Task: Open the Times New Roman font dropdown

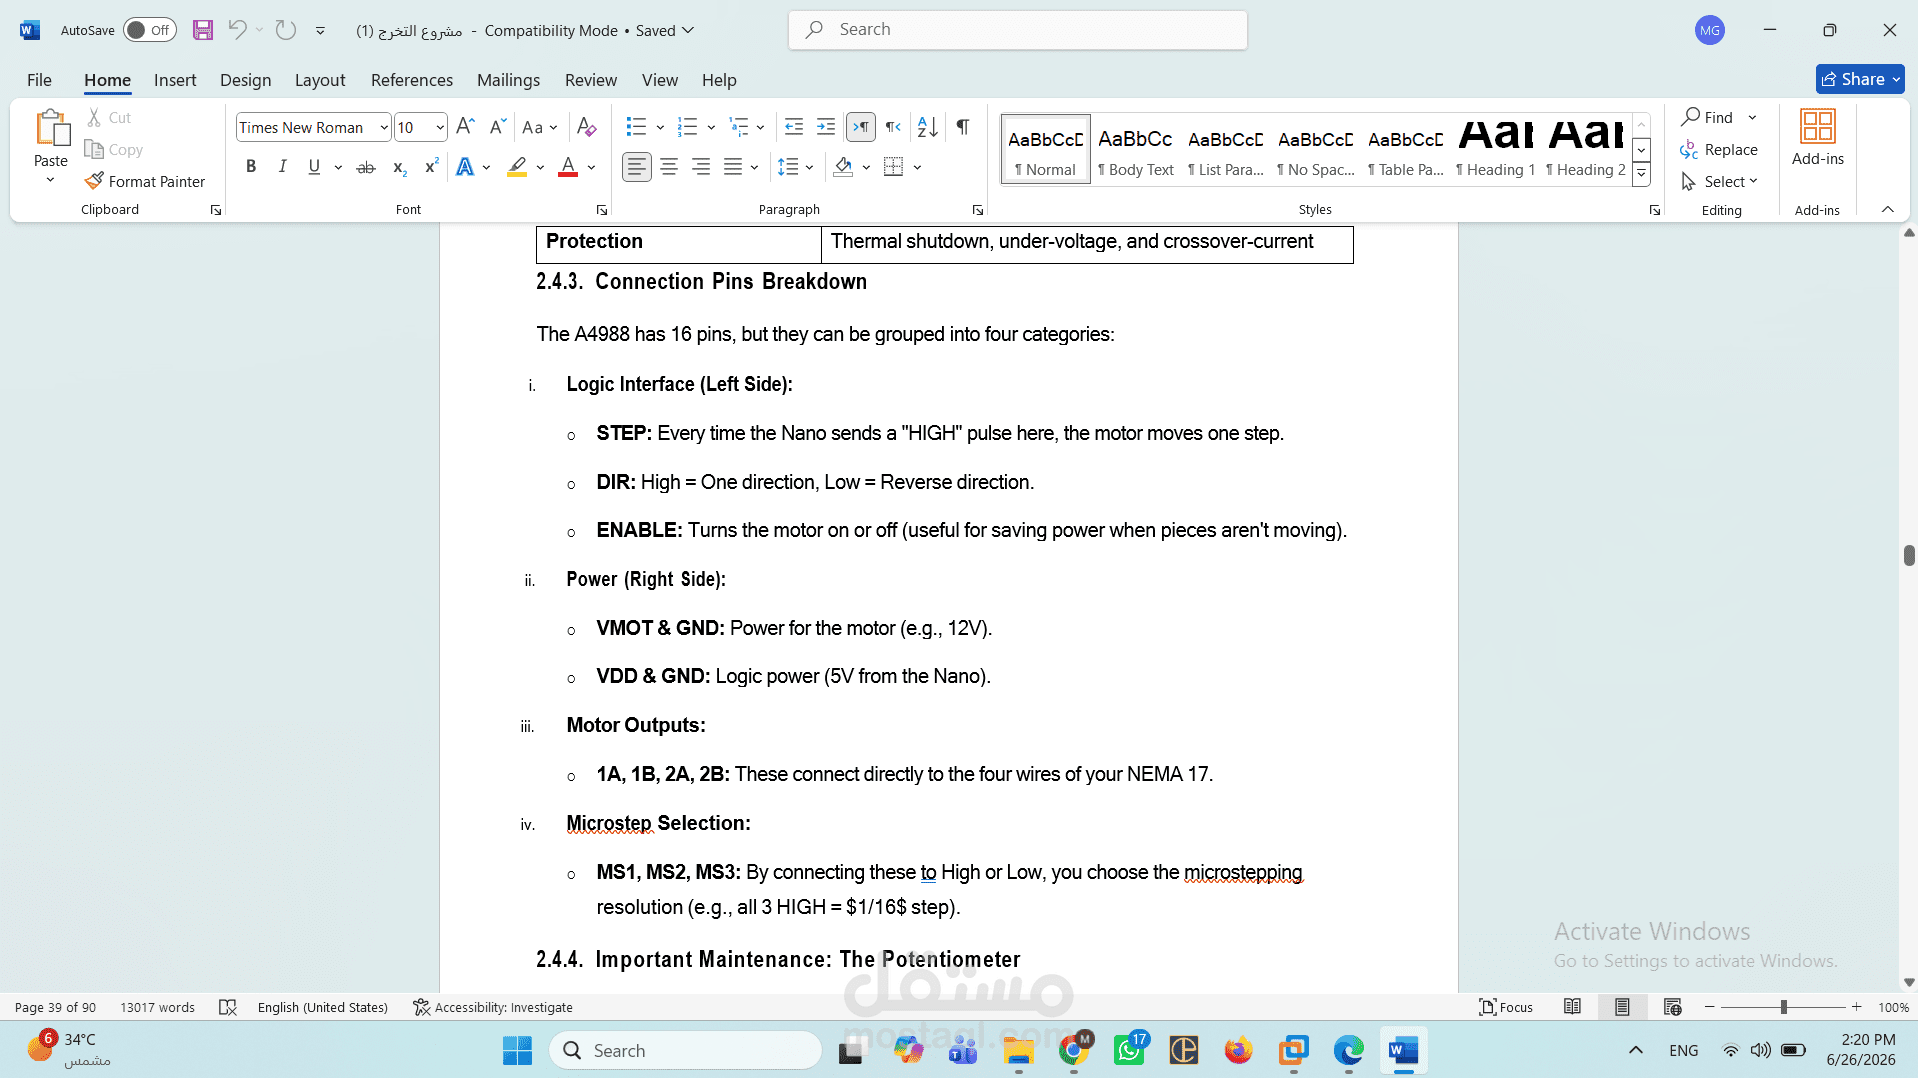Action: click(313, 127)
